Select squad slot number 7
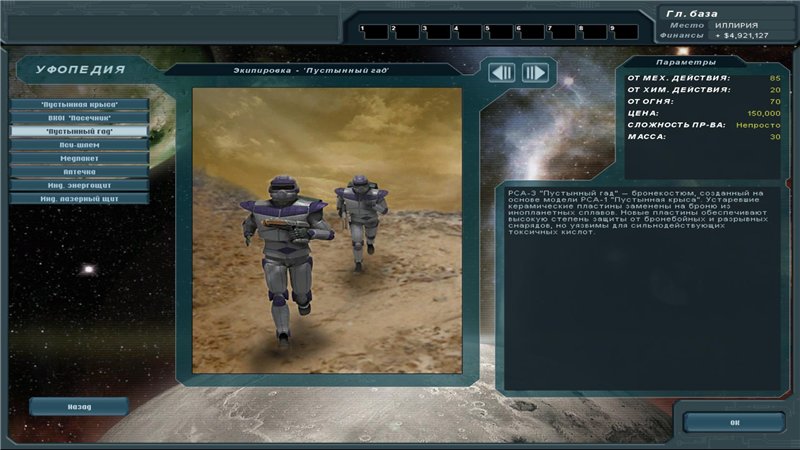The width and height of the screenshot is (800, 450). 562,32
